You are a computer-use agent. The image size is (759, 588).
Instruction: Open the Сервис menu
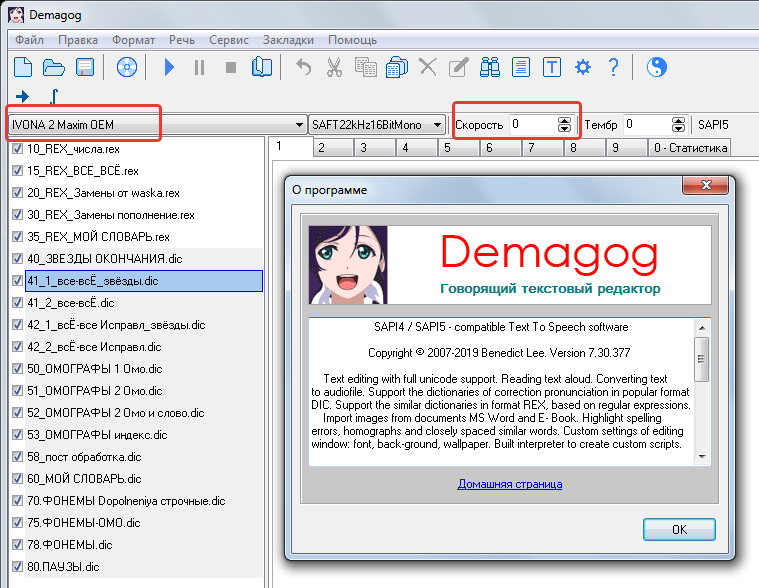[x=228, y=40]
